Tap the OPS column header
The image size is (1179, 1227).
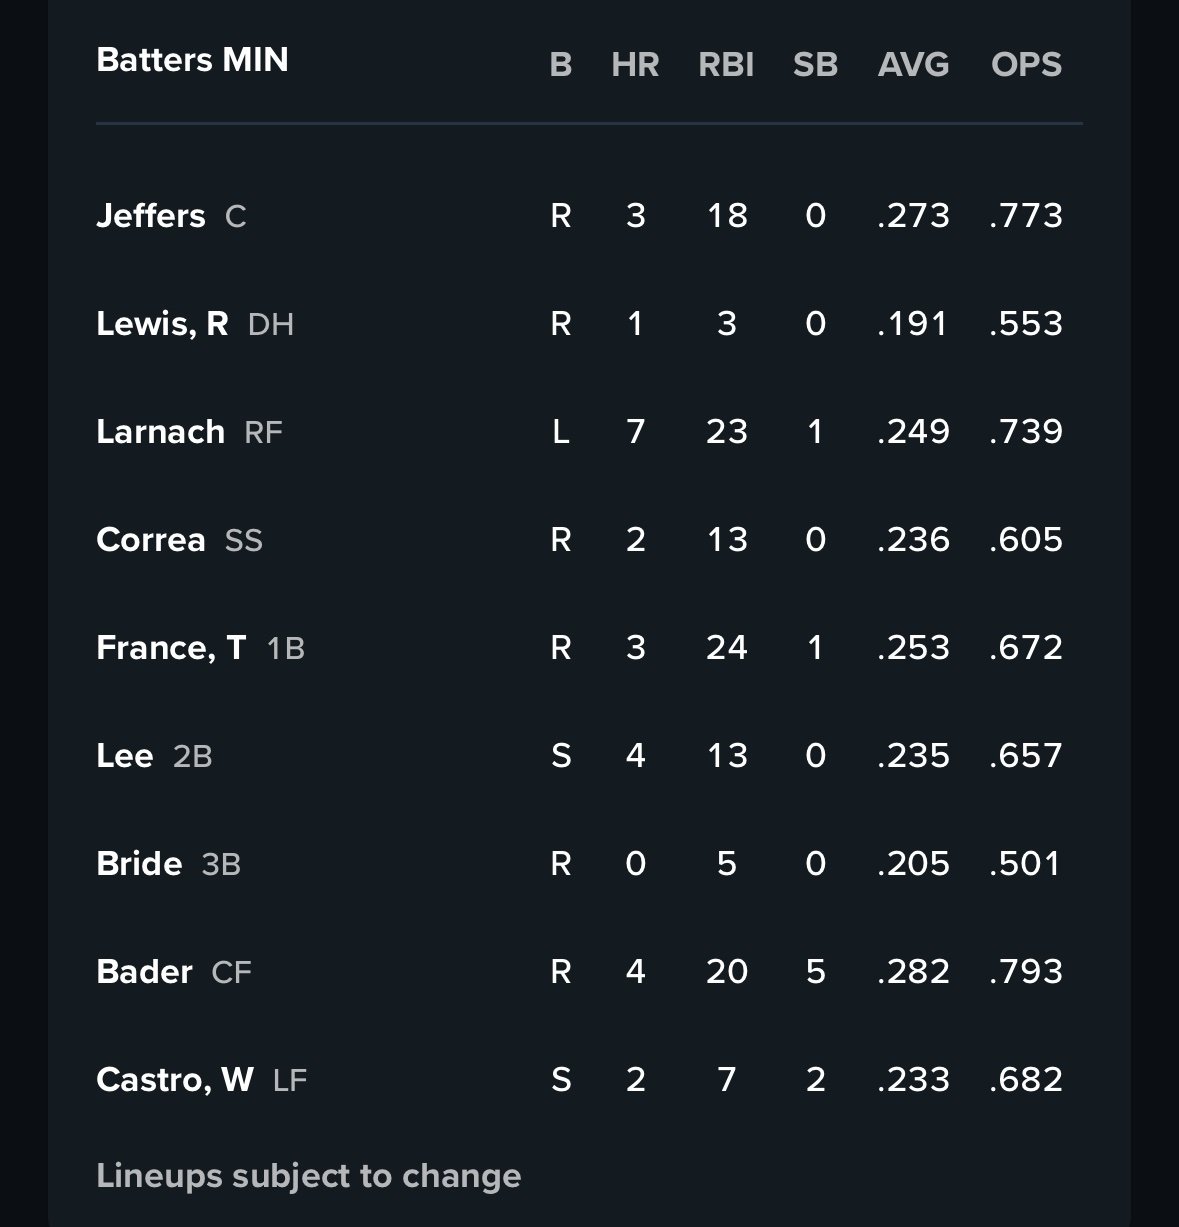click(x=1026, y=65)
